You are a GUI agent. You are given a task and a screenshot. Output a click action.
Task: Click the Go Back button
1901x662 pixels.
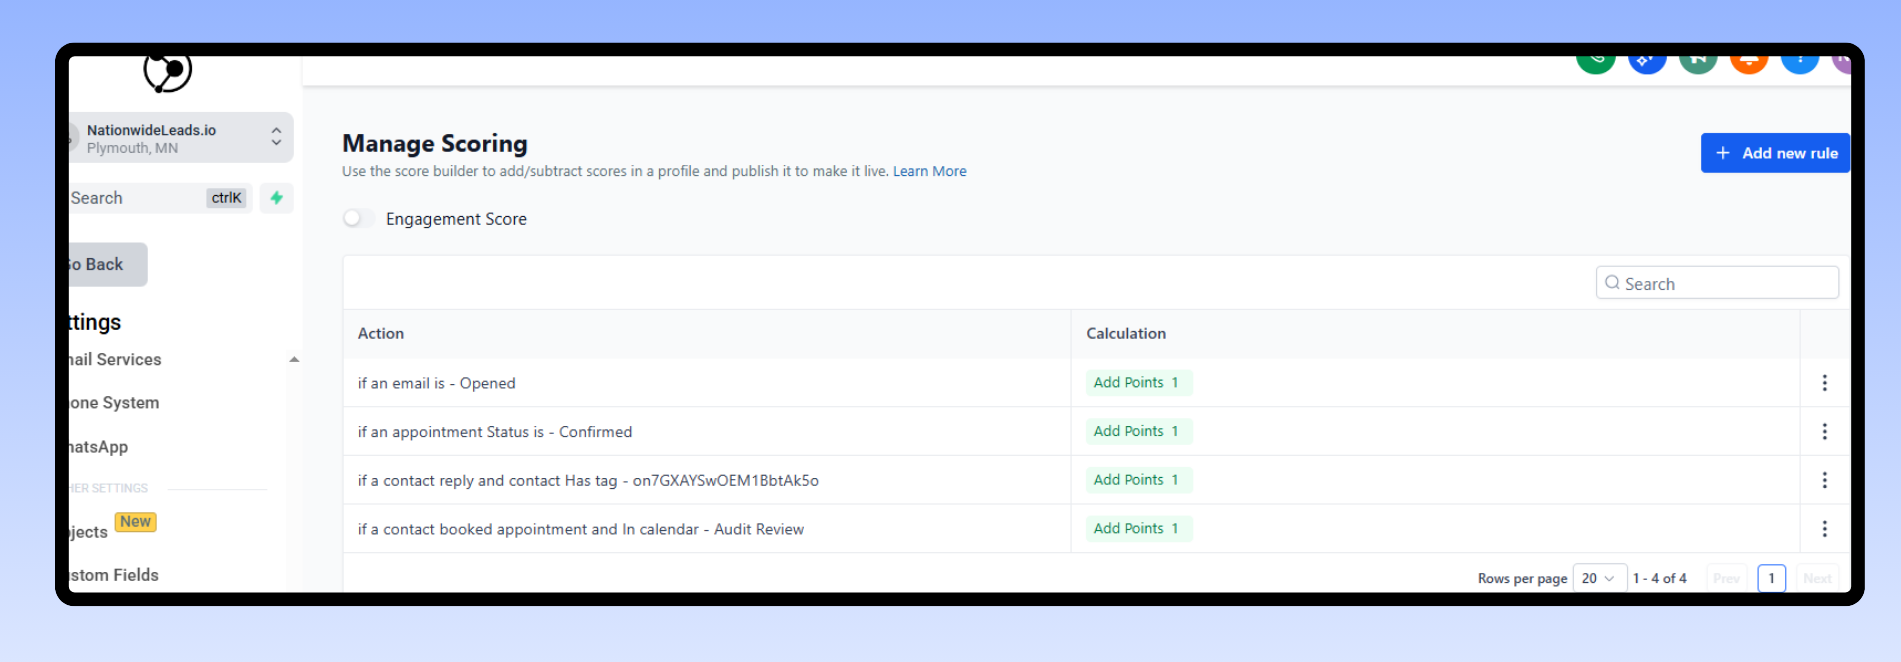[104, 265]
